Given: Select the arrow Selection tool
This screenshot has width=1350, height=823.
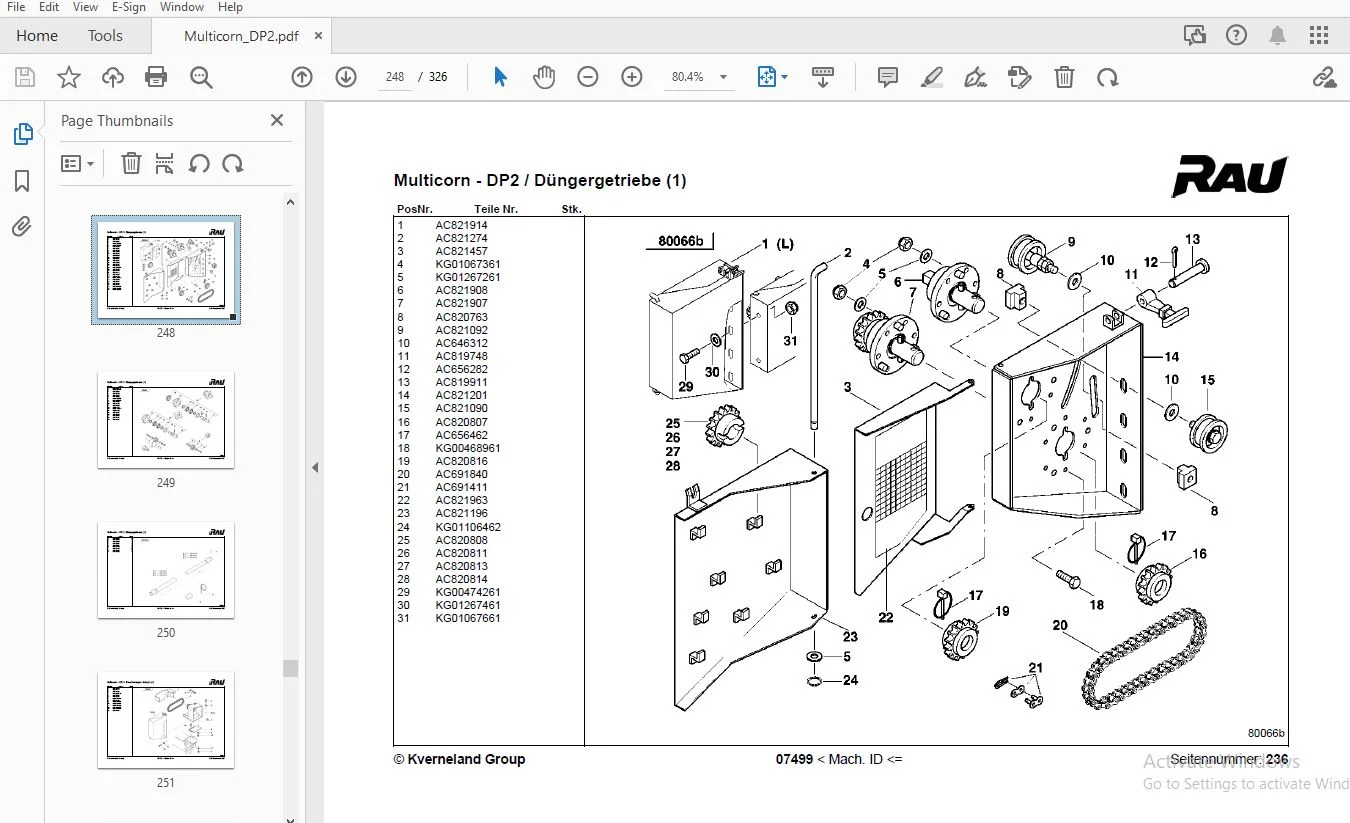Looking at the screenshot, I should pyautogui.click(x=501, y=77).
